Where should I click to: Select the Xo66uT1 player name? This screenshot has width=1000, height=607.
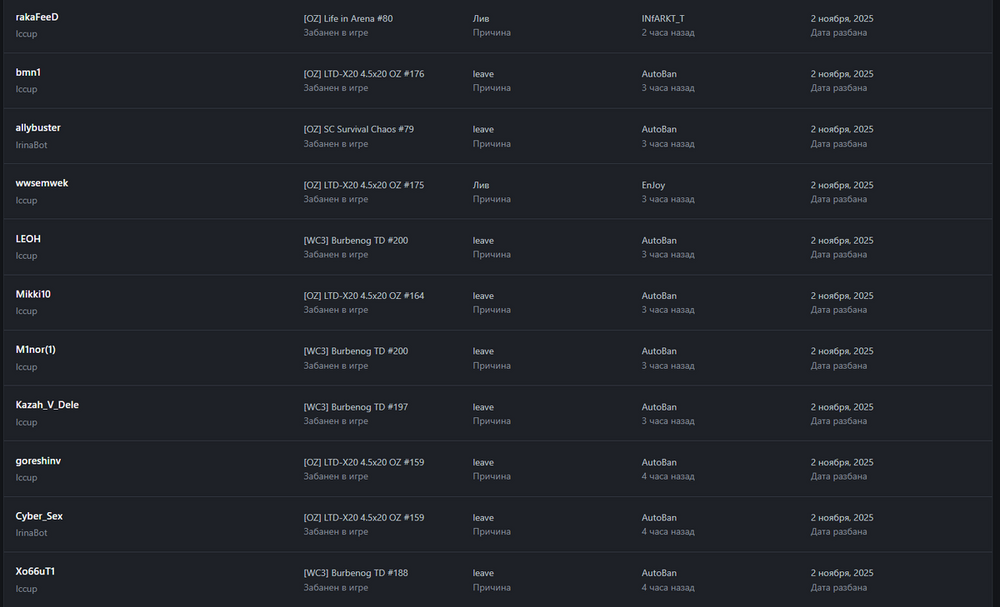tap(35, 572)
